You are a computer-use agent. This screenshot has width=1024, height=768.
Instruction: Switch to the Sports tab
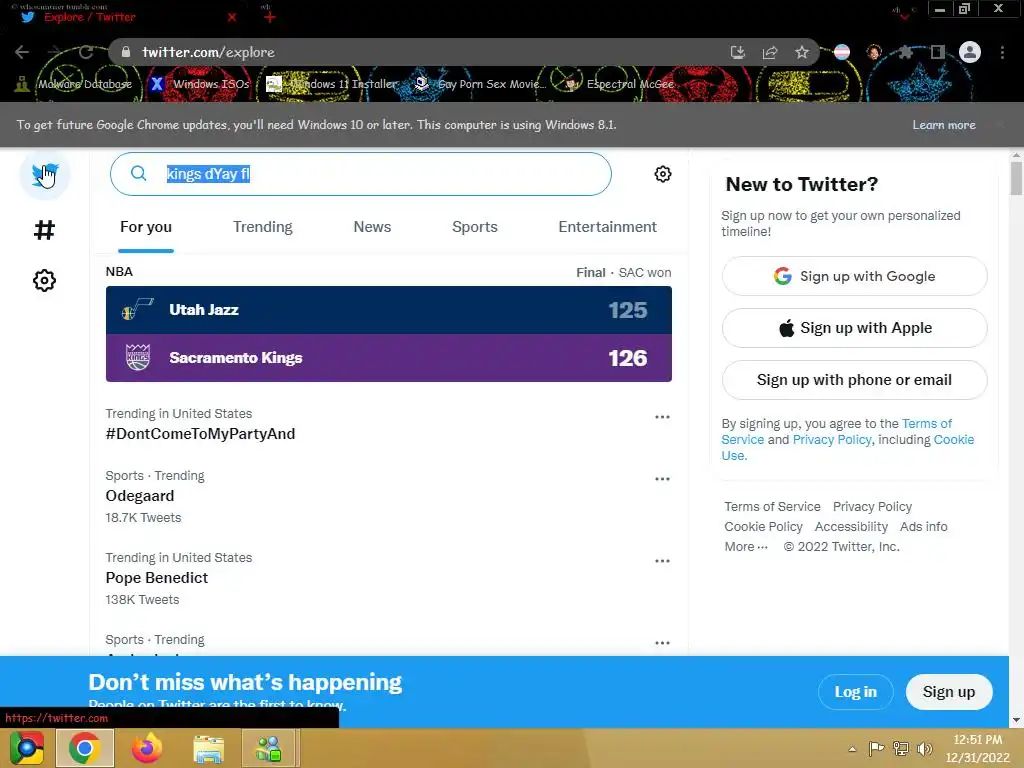475,227
